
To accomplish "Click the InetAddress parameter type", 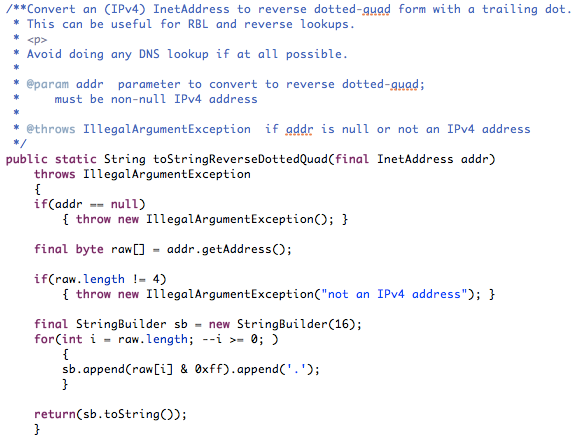I will pos(415,159).
